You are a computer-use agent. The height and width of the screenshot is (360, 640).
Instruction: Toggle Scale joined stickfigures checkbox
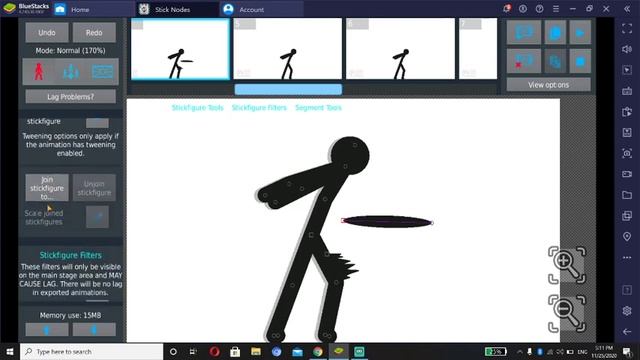(x=97, y=217)
